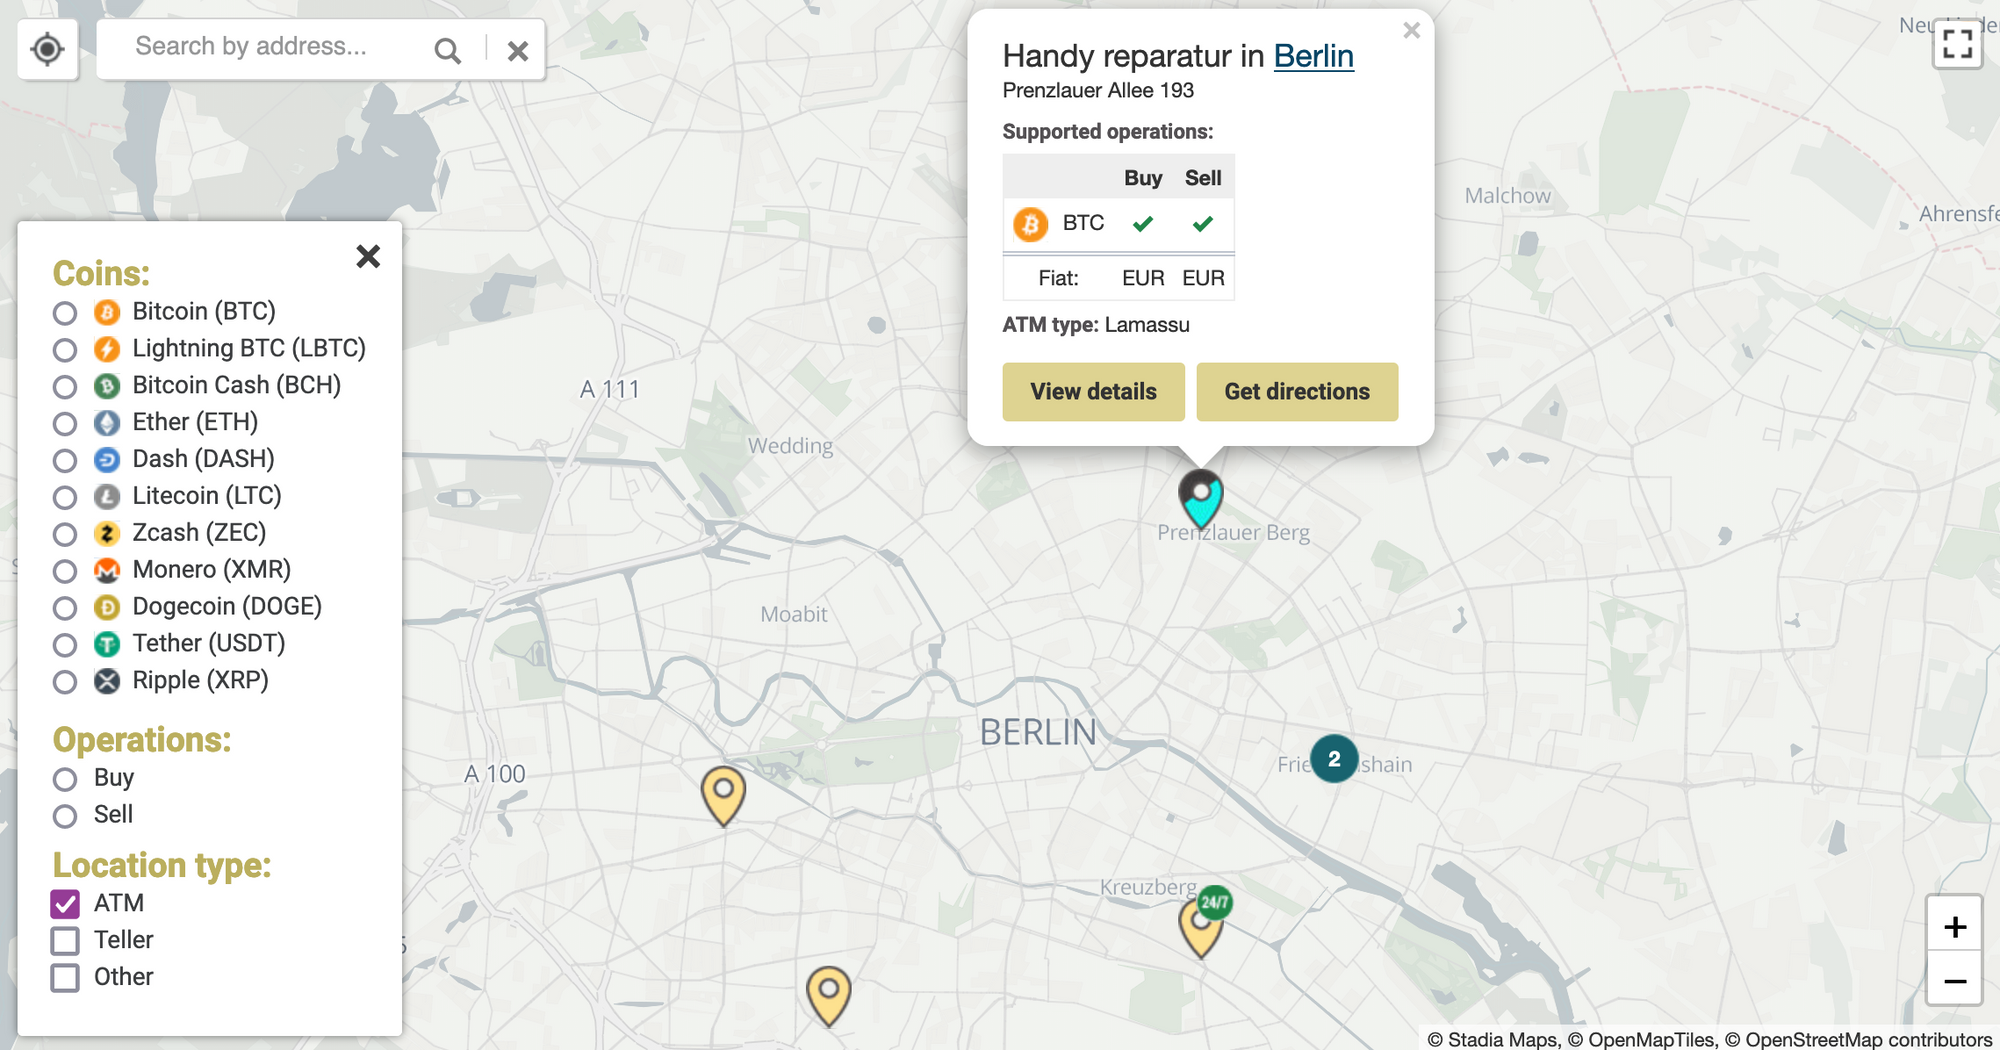Image resolution: width=2000 pixels, height=1050 pixels.
Task: Expand the cluster of 2 ATMs near Friedrichshain
Action: (x=1333, y=760)
